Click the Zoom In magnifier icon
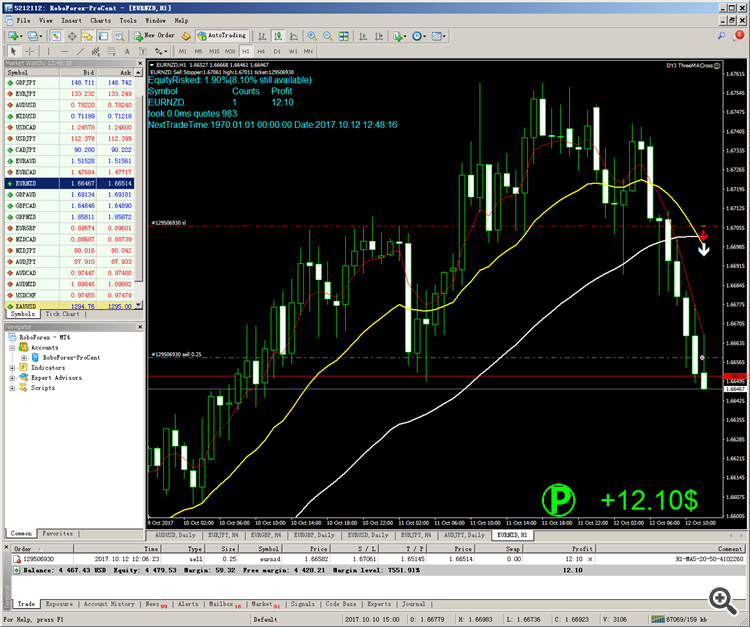 312,36
